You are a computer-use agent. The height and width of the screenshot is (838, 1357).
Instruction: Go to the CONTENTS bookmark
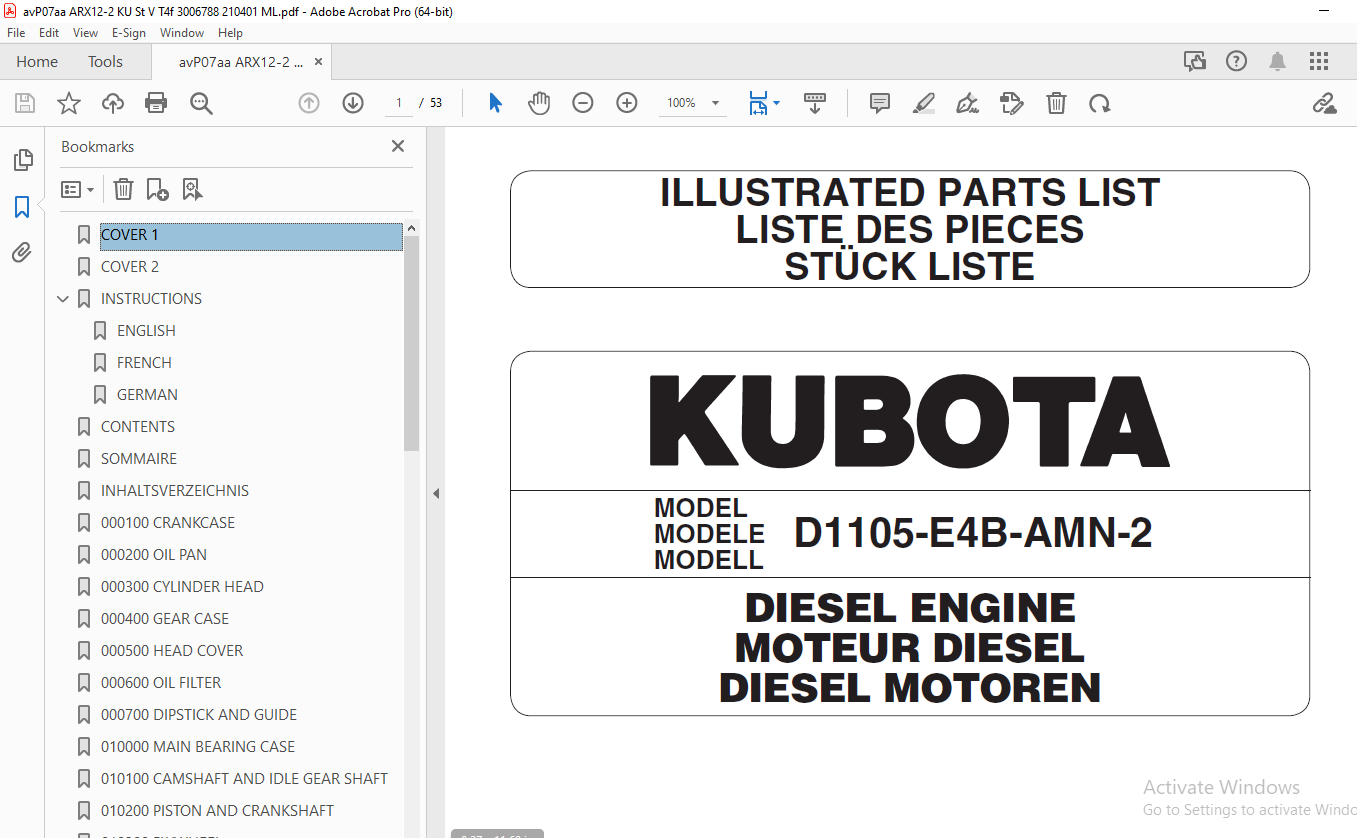coord(138,427)
